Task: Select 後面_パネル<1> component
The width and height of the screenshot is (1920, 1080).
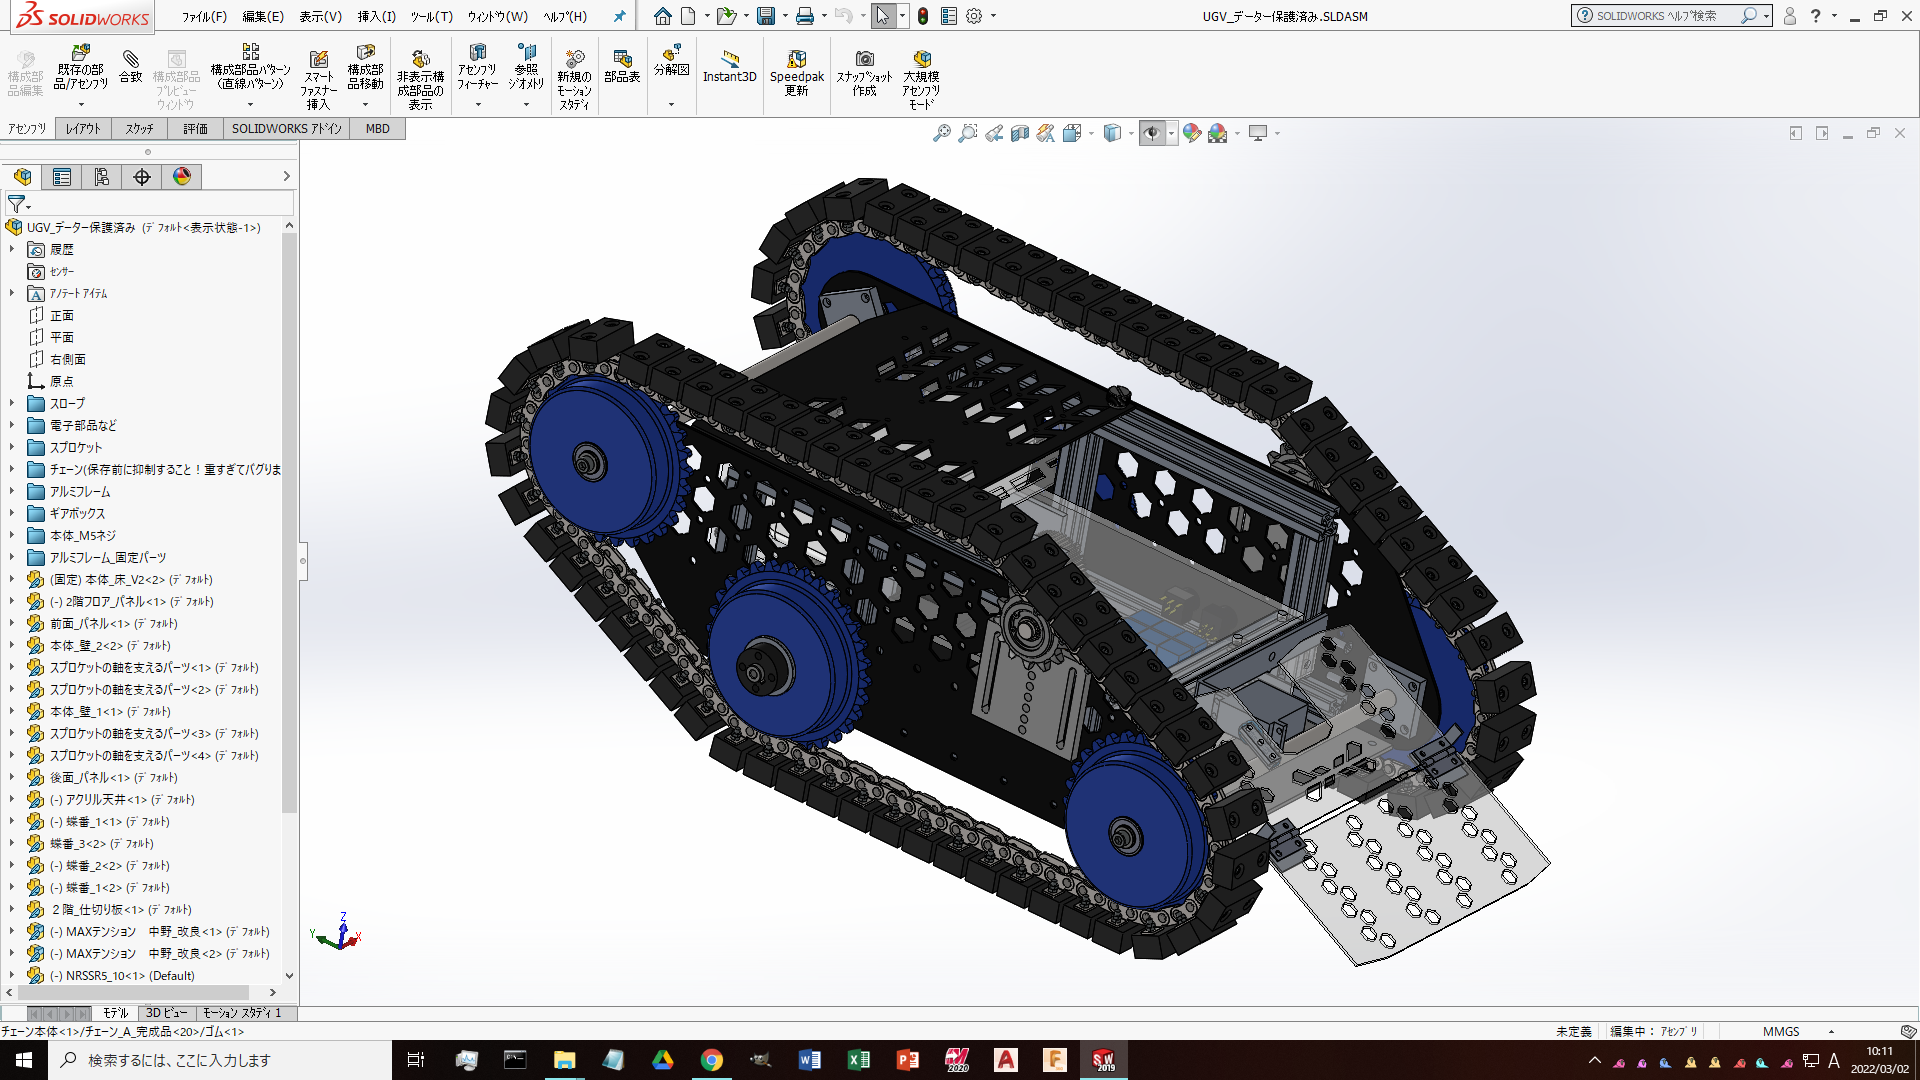Action: pyautogui.click(x=113, y=777)
